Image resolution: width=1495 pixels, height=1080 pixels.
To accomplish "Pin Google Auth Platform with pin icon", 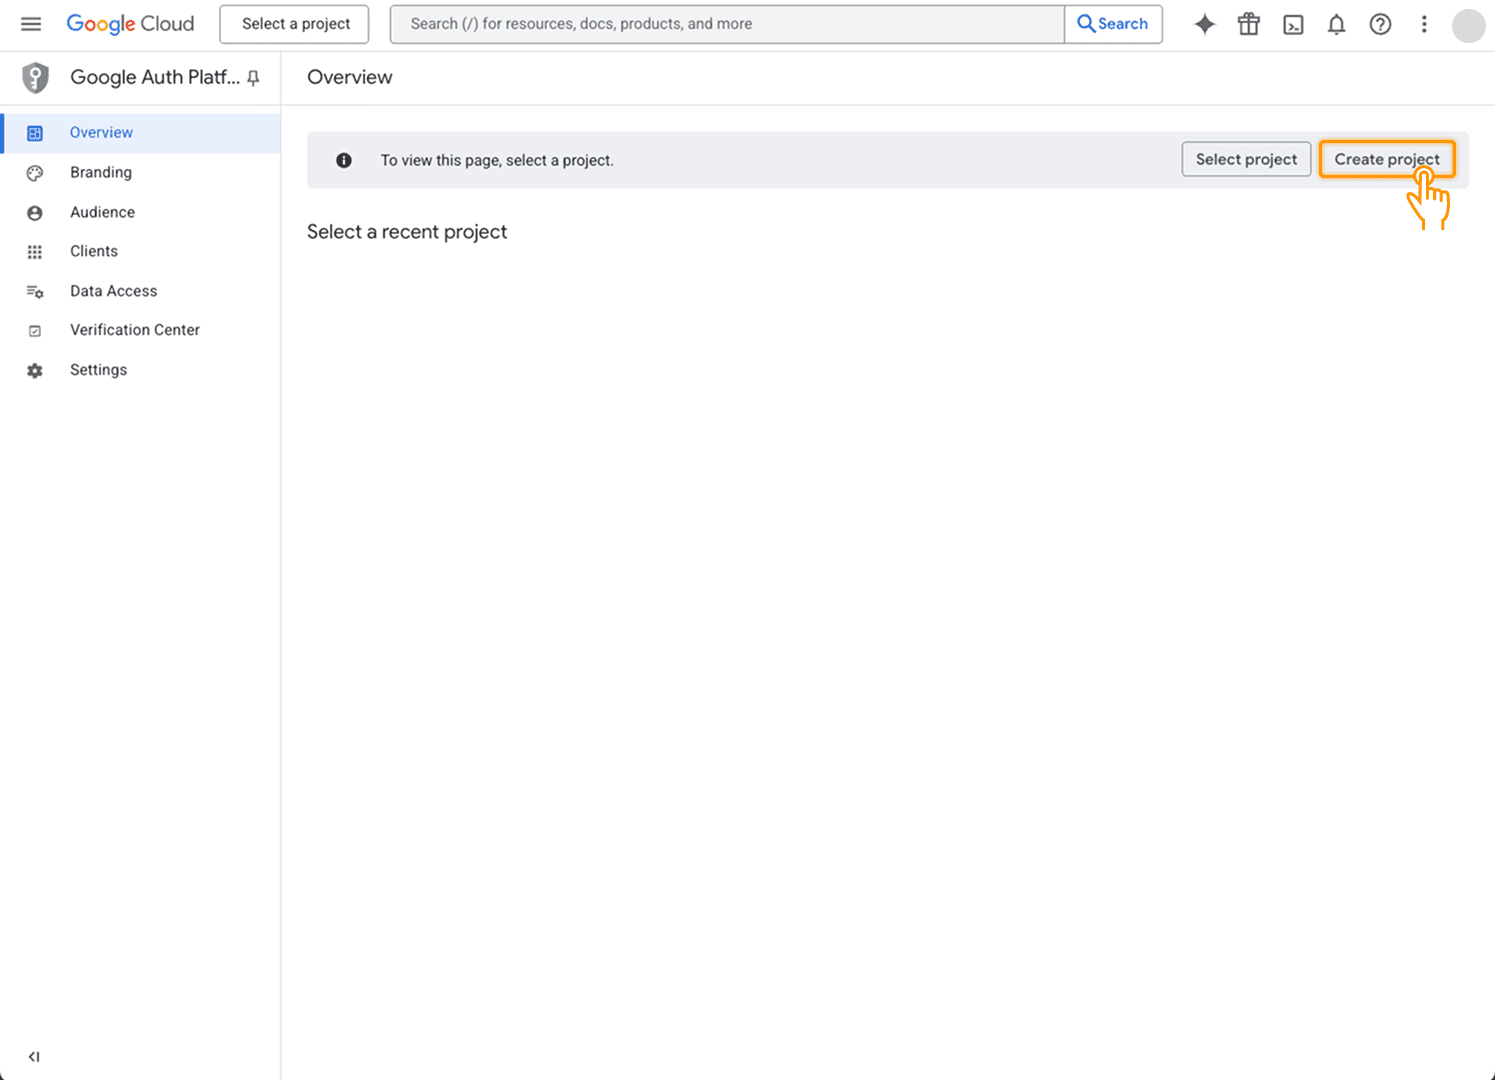I will coord(254,78).
